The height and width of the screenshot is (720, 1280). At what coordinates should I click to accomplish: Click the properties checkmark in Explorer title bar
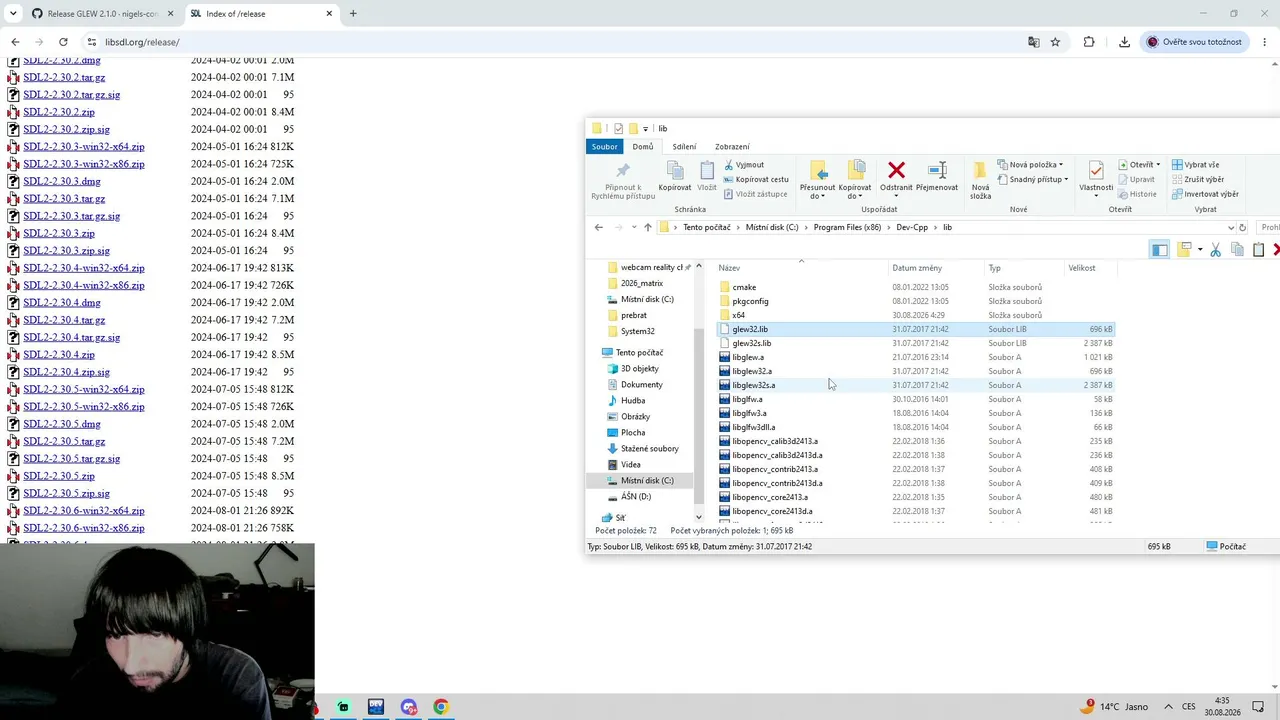click(x=619, y=129)
